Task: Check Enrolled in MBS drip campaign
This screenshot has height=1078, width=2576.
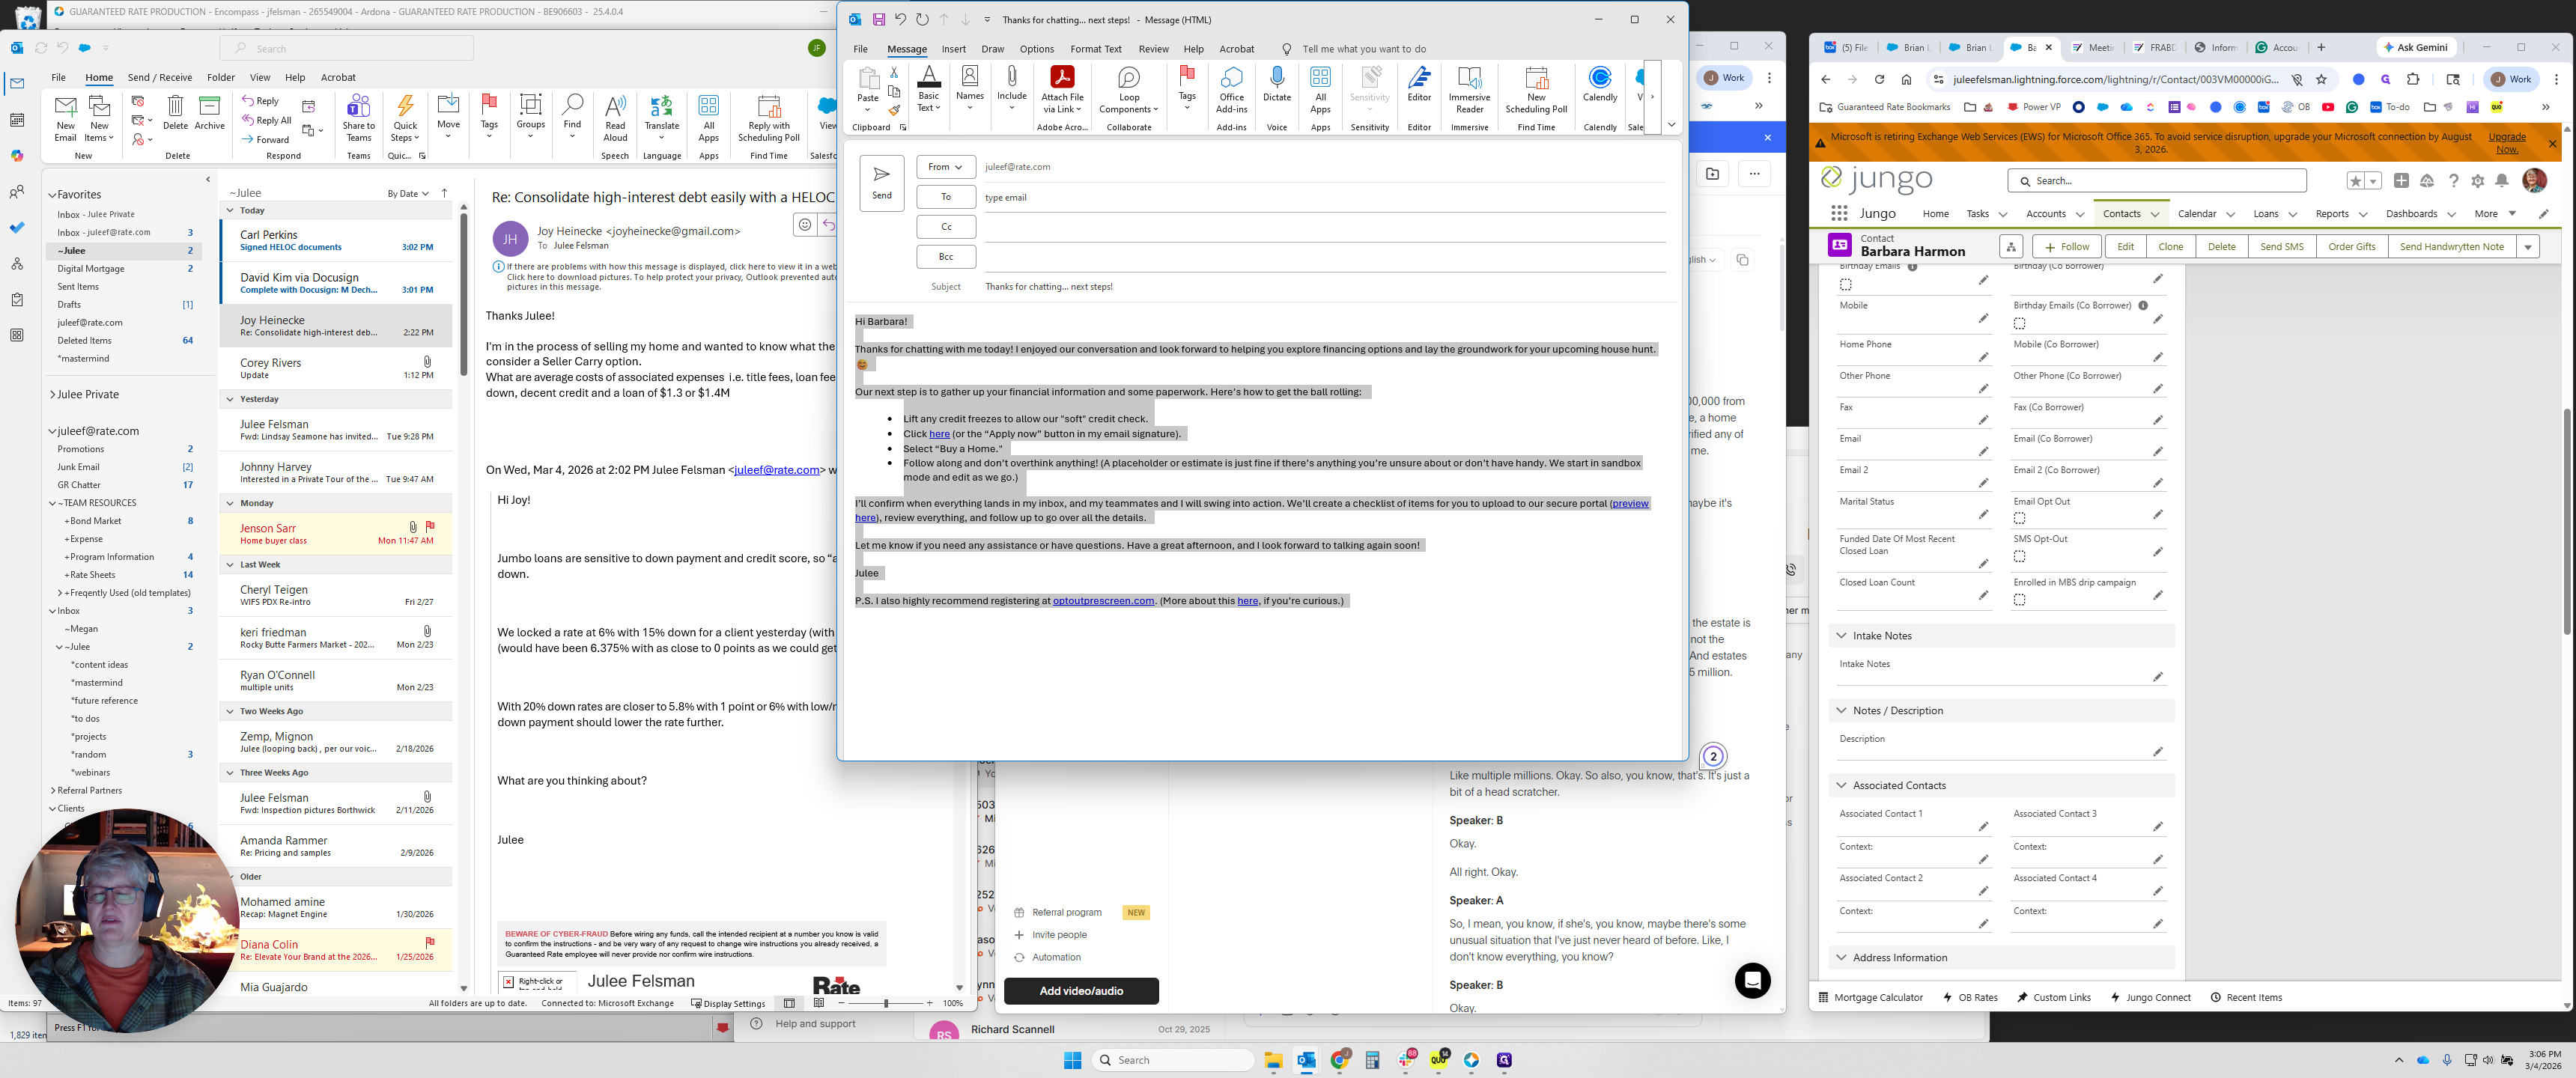Action: (2019, 600)
